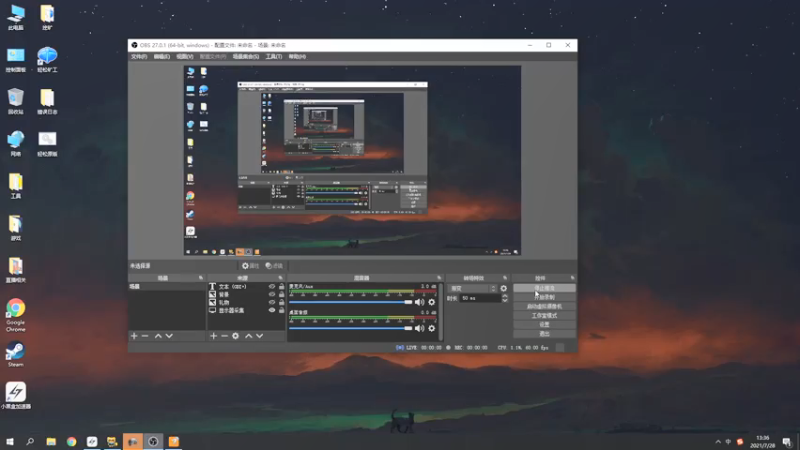Click OBS Studio icon in taskbar
This screenshot has height=450, width=800.
pos(153,442)
